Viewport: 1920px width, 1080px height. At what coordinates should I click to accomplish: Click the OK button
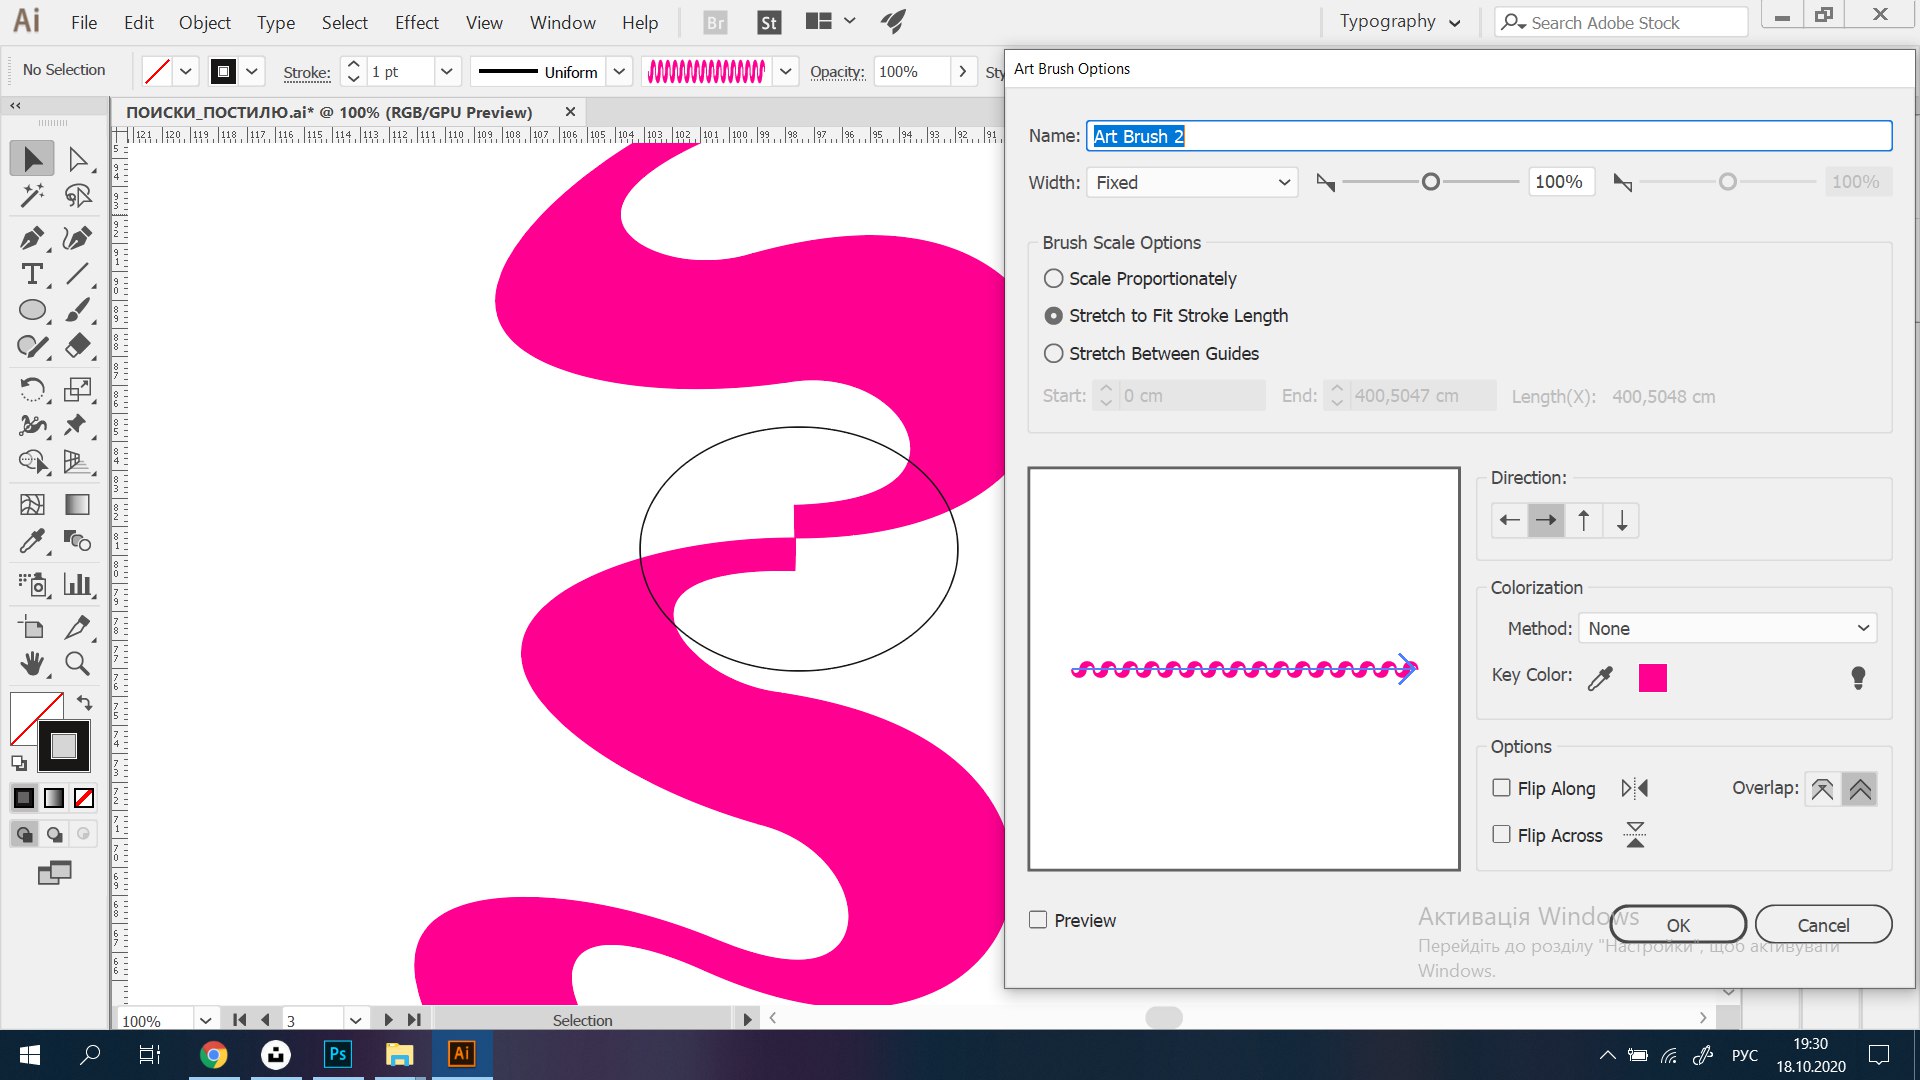coord(1678,925)
